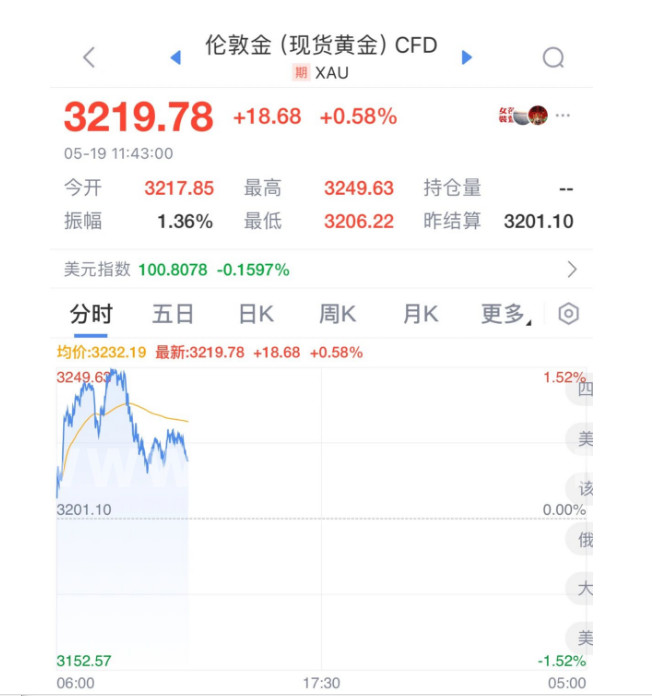
Task: Switch to the 分时 tab
Action: [x=91, y=314]
